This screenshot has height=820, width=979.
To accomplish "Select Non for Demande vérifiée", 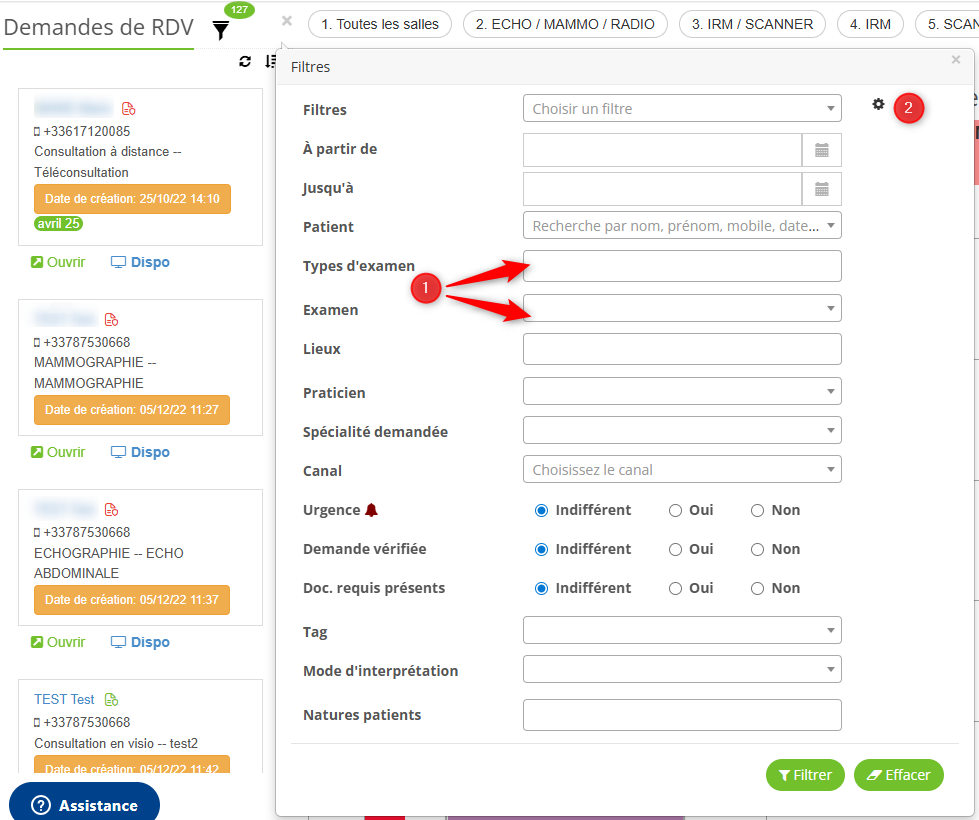I will (758, 549).
